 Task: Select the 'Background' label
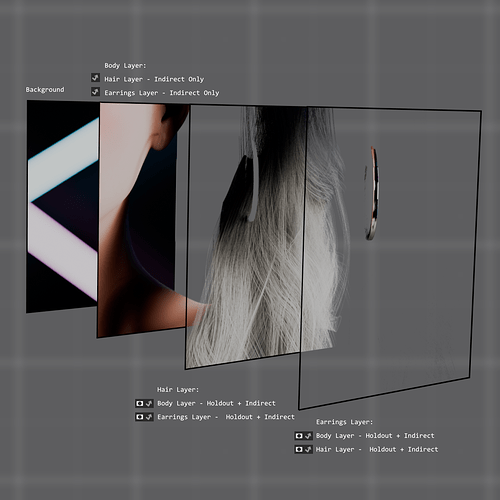click(x=45, y=90)
